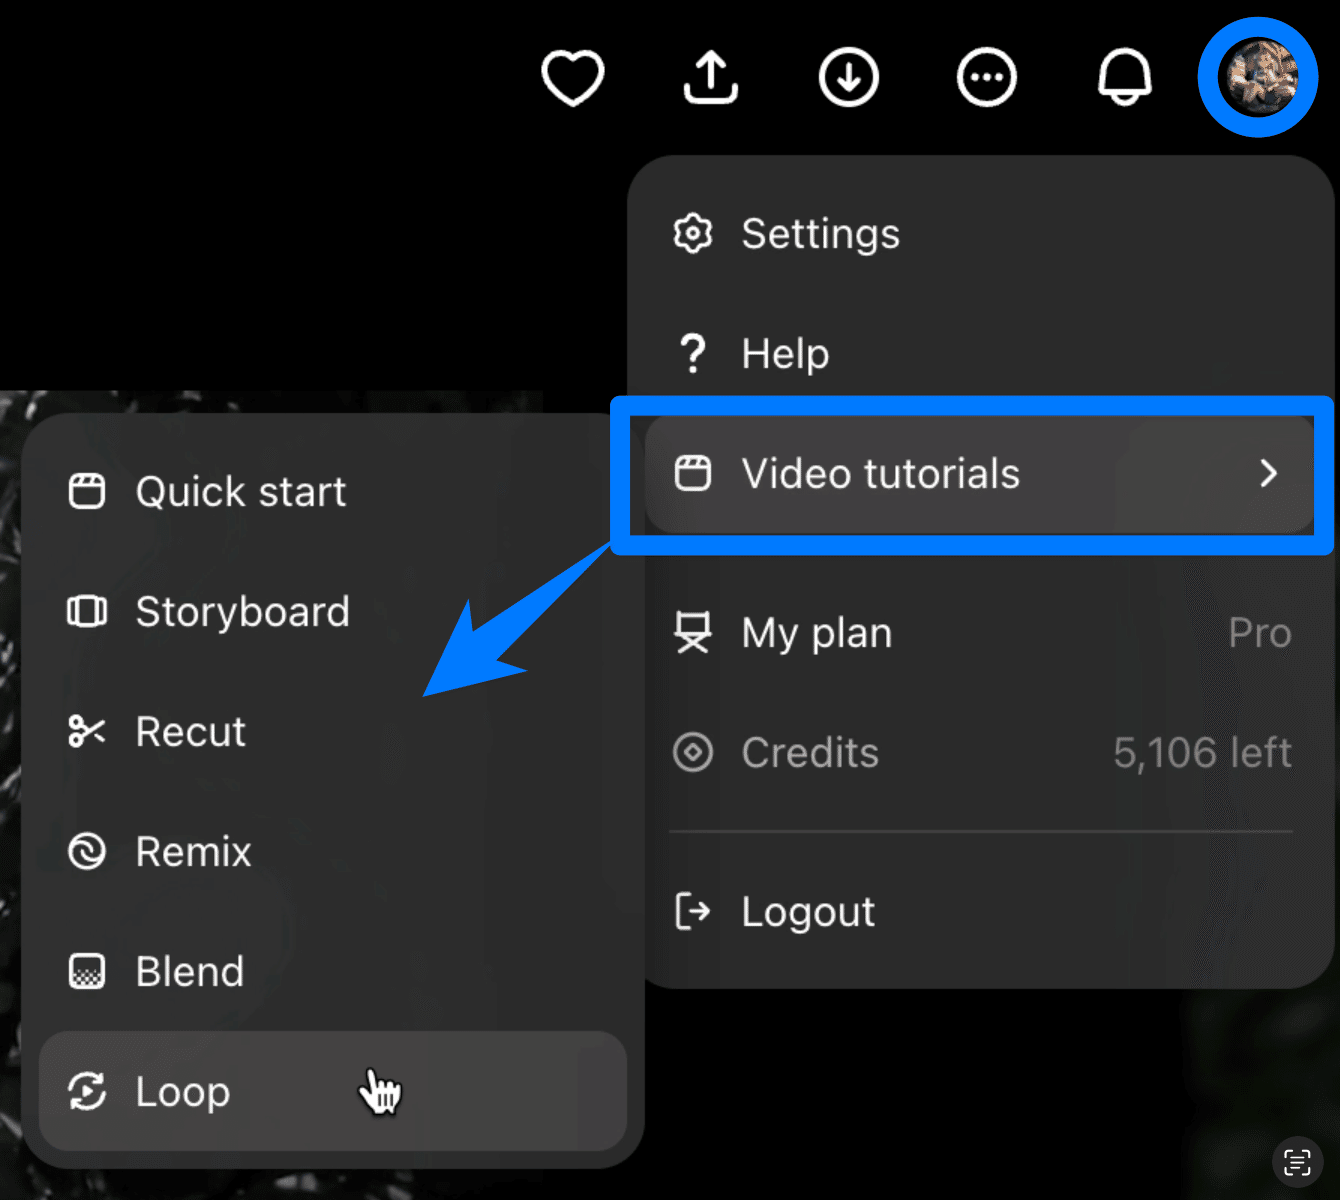Open the My plan entry
This screenshot has width=1340, height=1200.
point(816,633)
